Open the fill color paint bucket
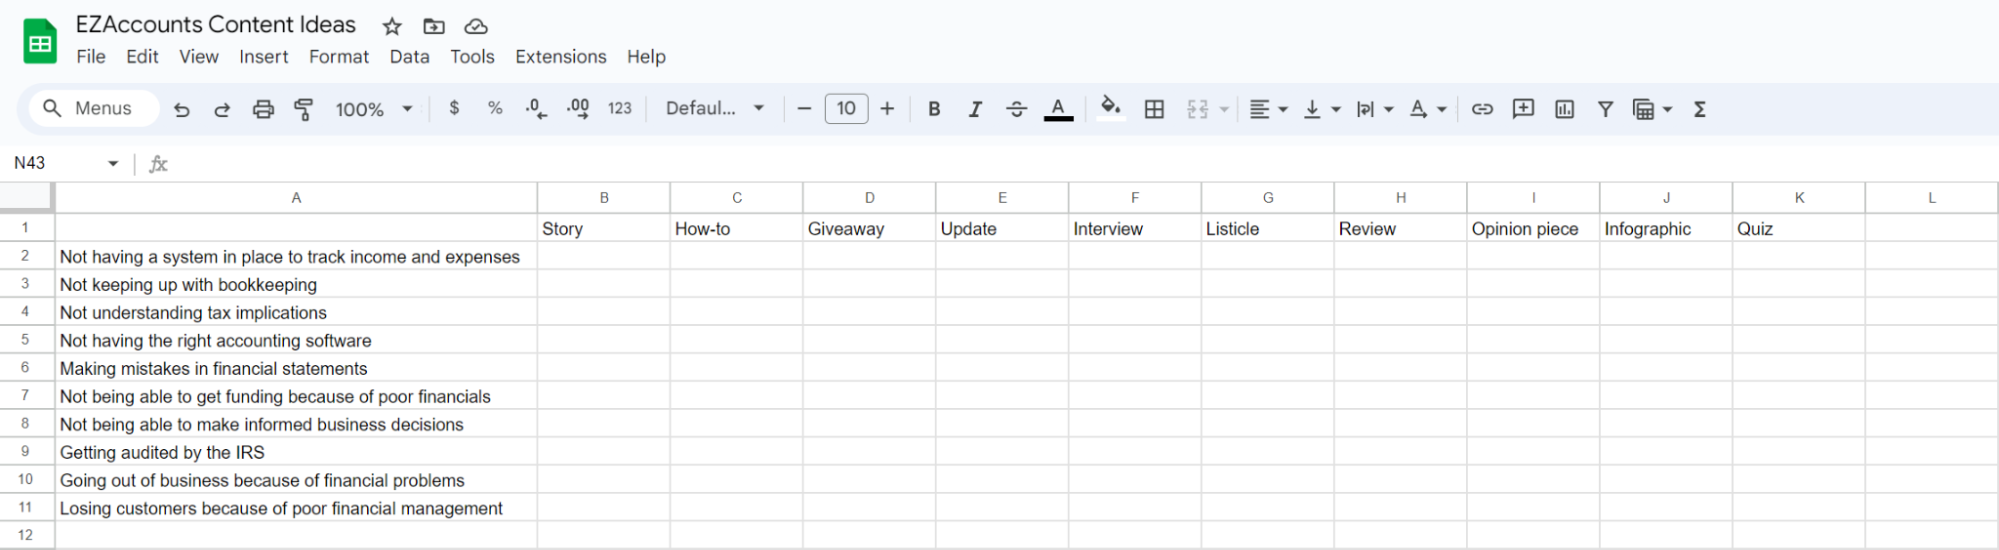The image size is (1999, 550). pyautogui.click(x=1110, y=108)
